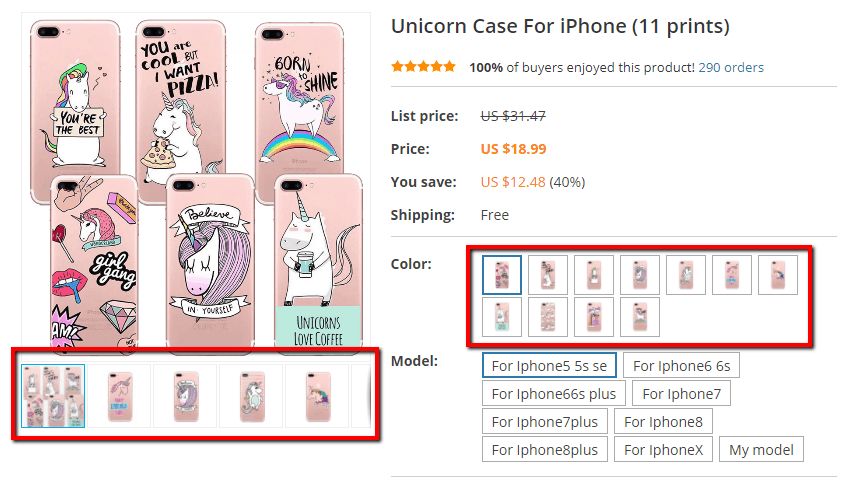Choose the For Iphone7plus model
This screenshot has height=492, width=853.
[x=544, y=422]
